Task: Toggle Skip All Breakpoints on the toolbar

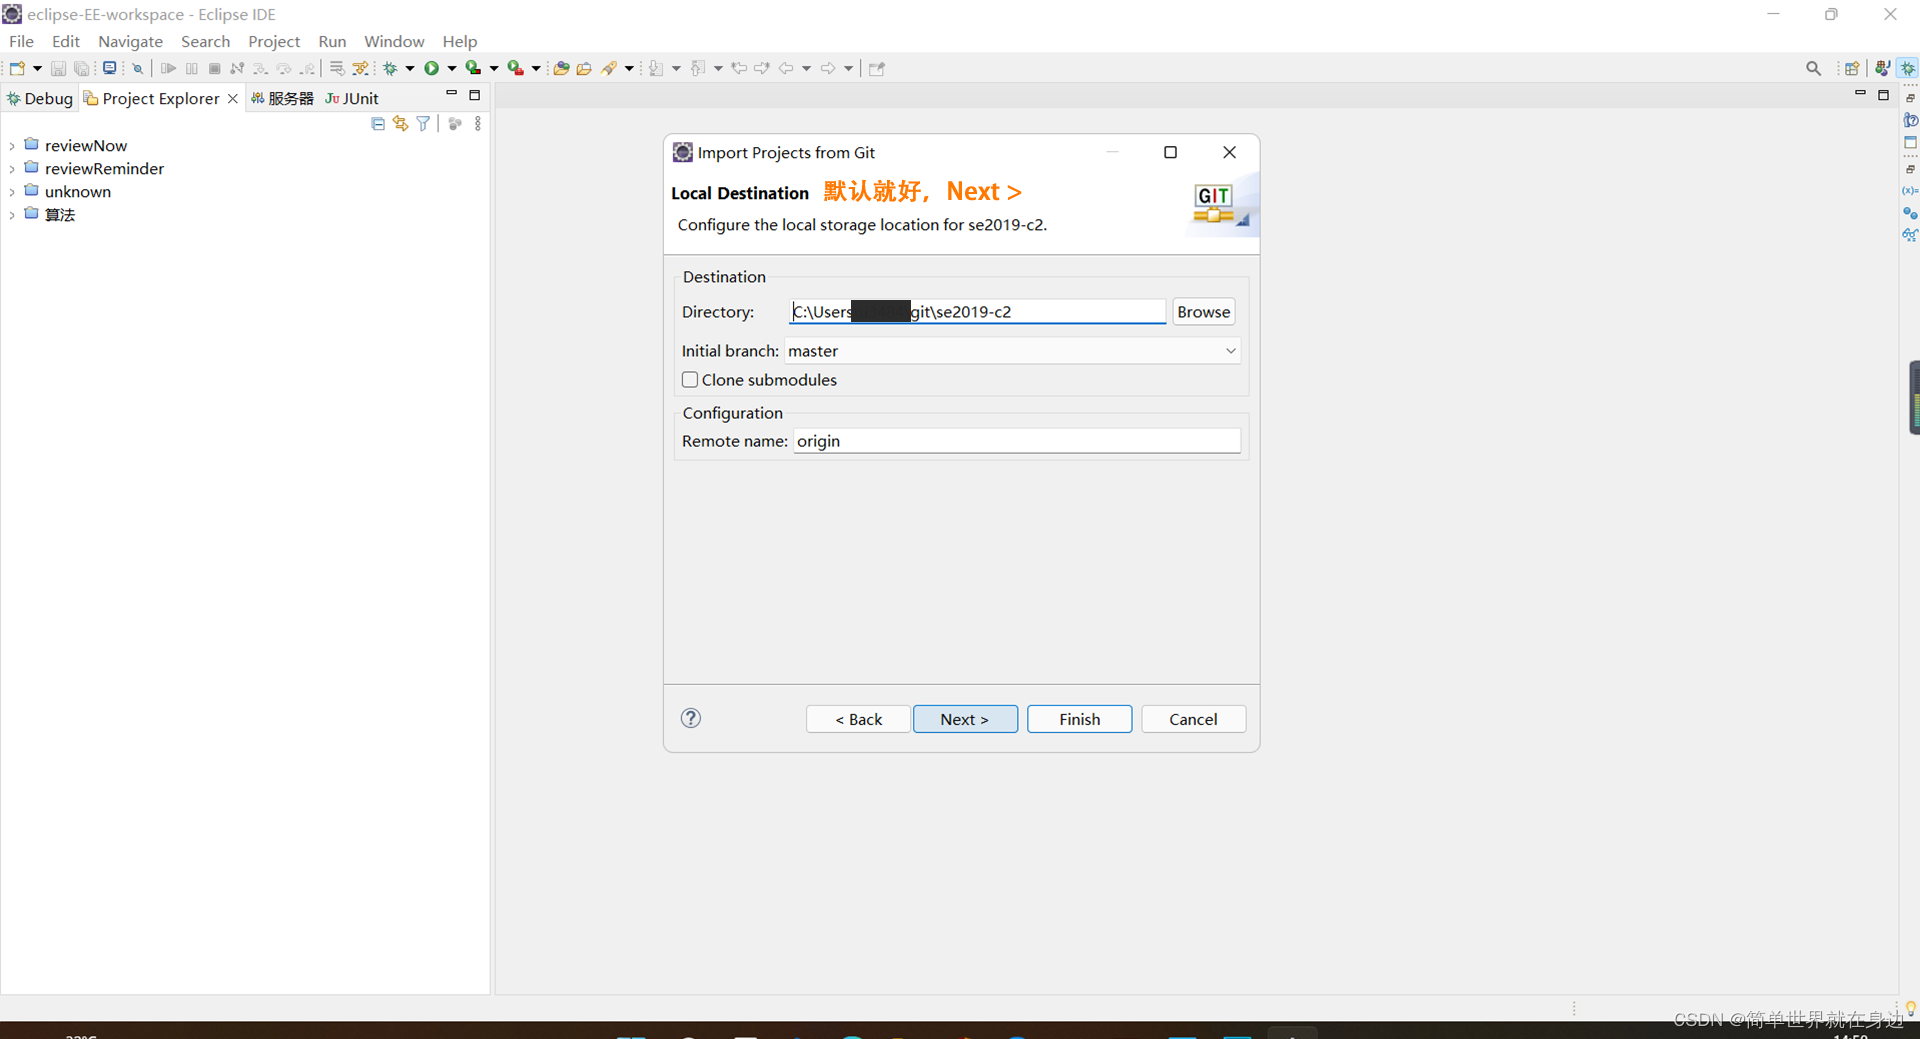Action: tap(137, 68)
